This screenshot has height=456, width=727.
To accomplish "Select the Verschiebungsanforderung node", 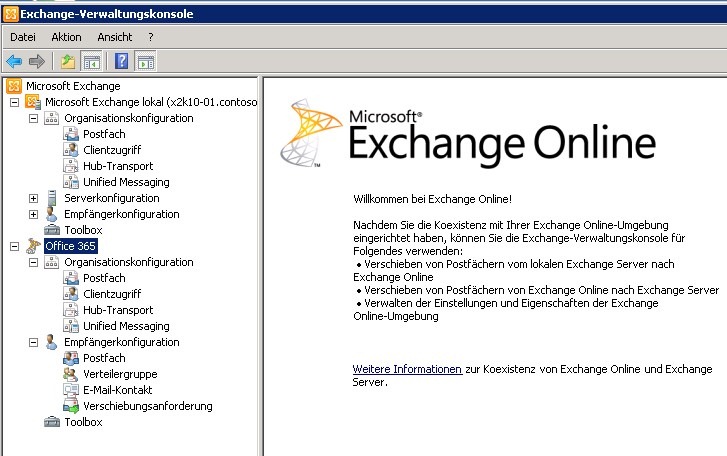I will pyautogui.click(x=147, y=406).
